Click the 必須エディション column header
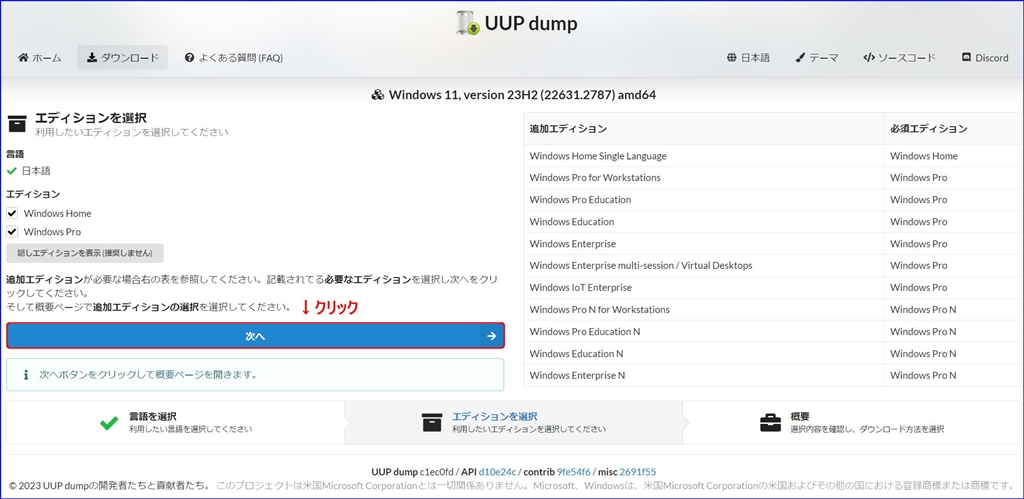Screen dimensions: 1024x499 tap(952, 129)
